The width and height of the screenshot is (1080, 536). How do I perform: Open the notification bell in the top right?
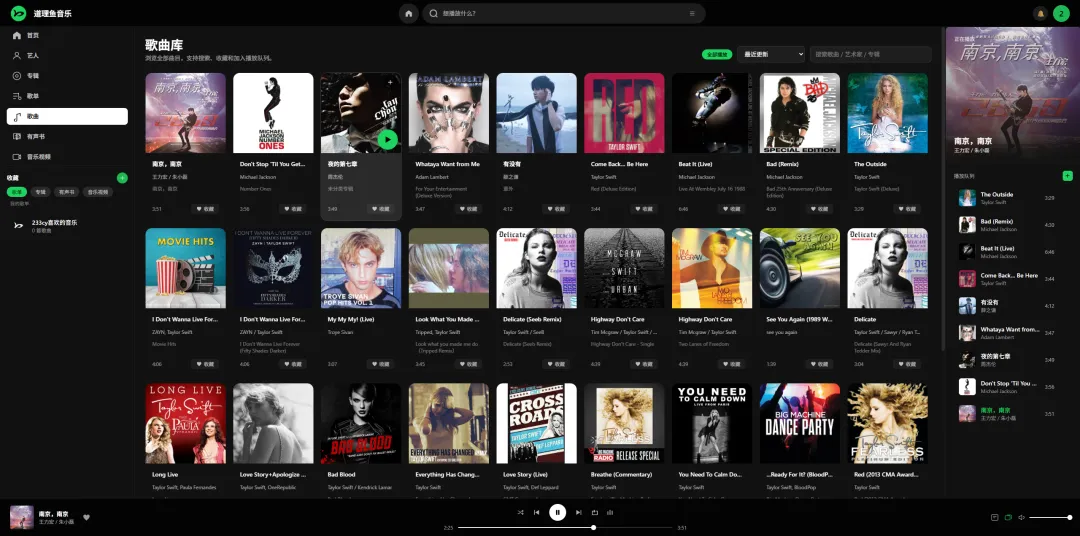(1040, 13)
